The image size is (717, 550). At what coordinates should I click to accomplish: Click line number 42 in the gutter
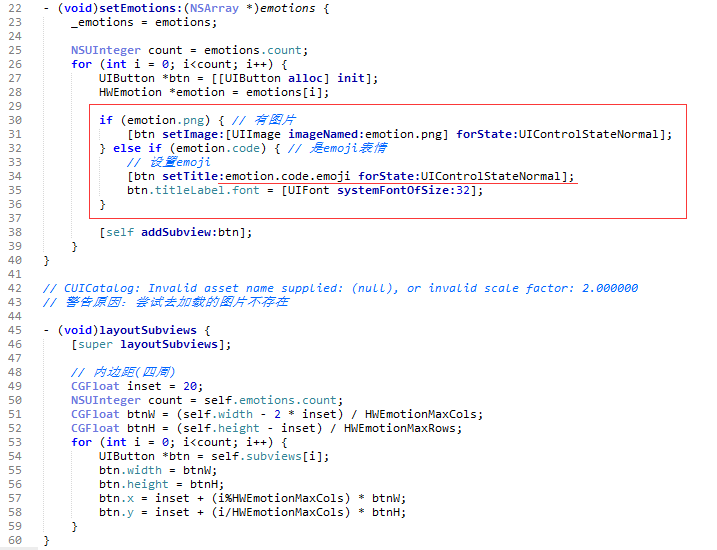click(x=15, y=288)
